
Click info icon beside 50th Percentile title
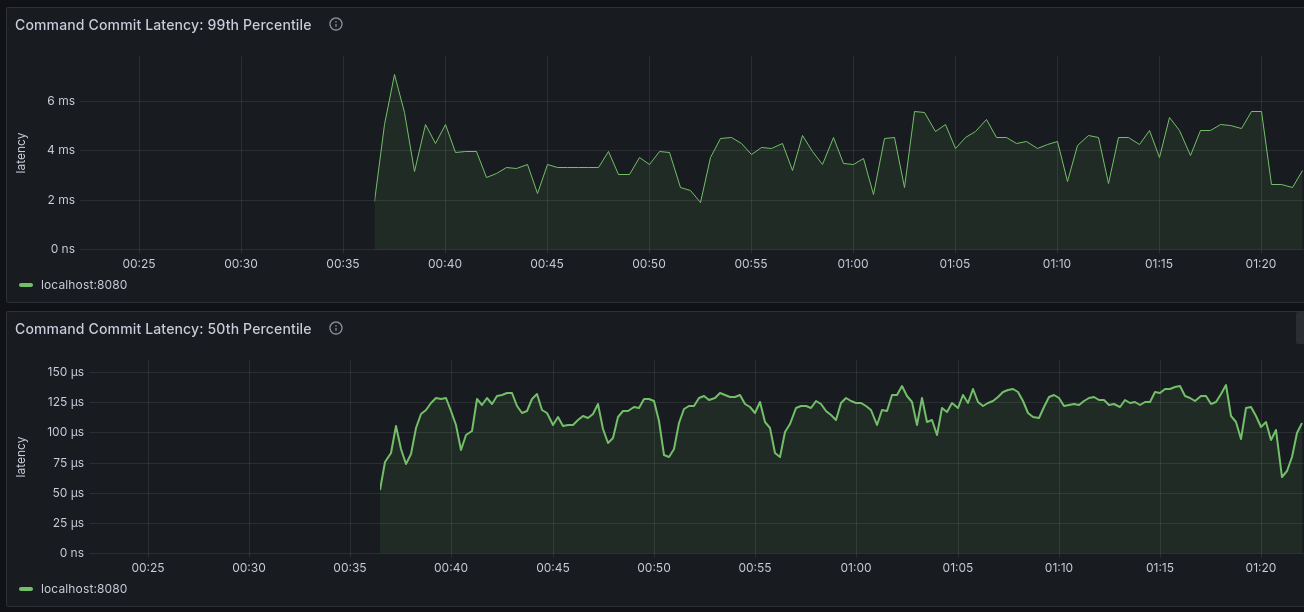[x=336, y=328]
